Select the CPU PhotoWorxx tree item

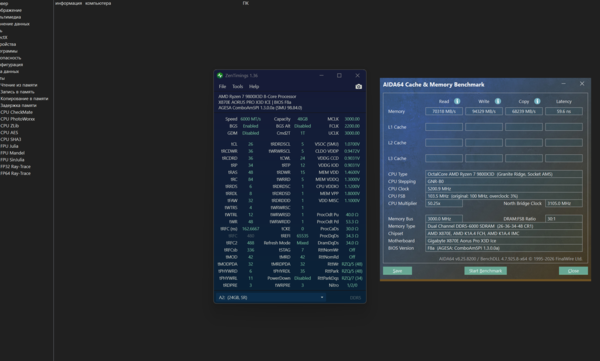(x=18, y=119)
